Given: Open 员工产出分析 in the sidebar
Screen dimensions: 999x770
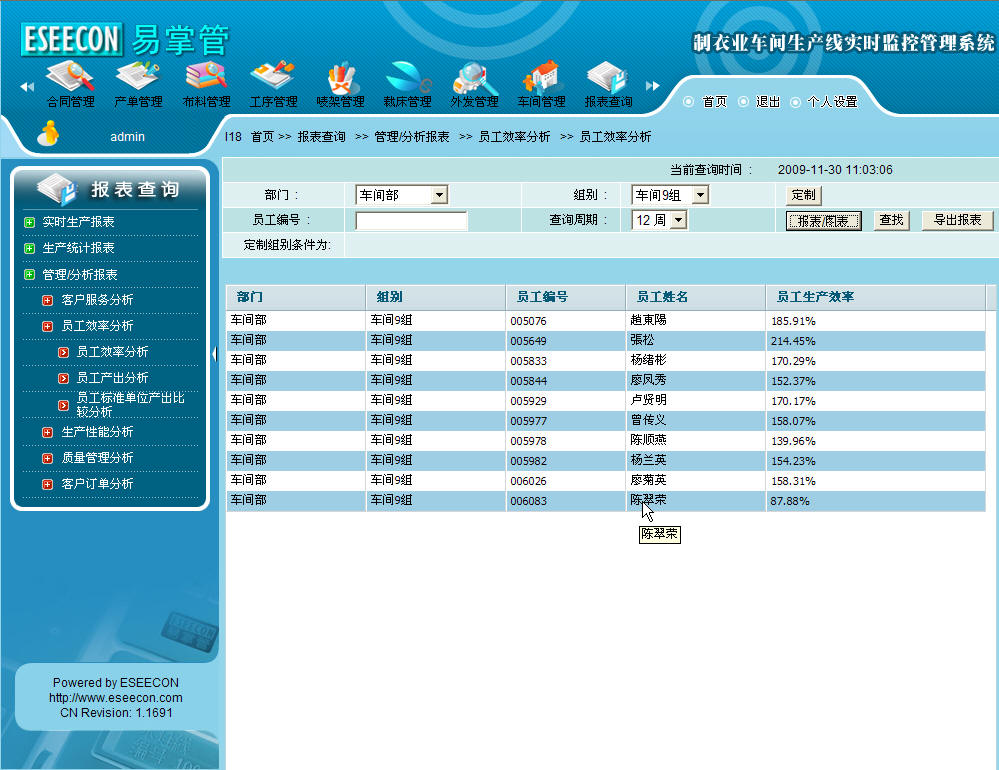Looking at the screenshot, I should 112,378.
